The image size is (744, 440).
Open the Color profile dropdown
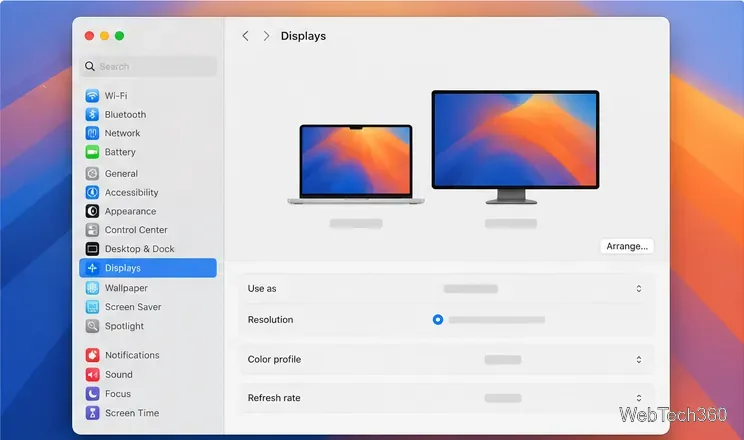pyautogui.click(x=639, y=359)
